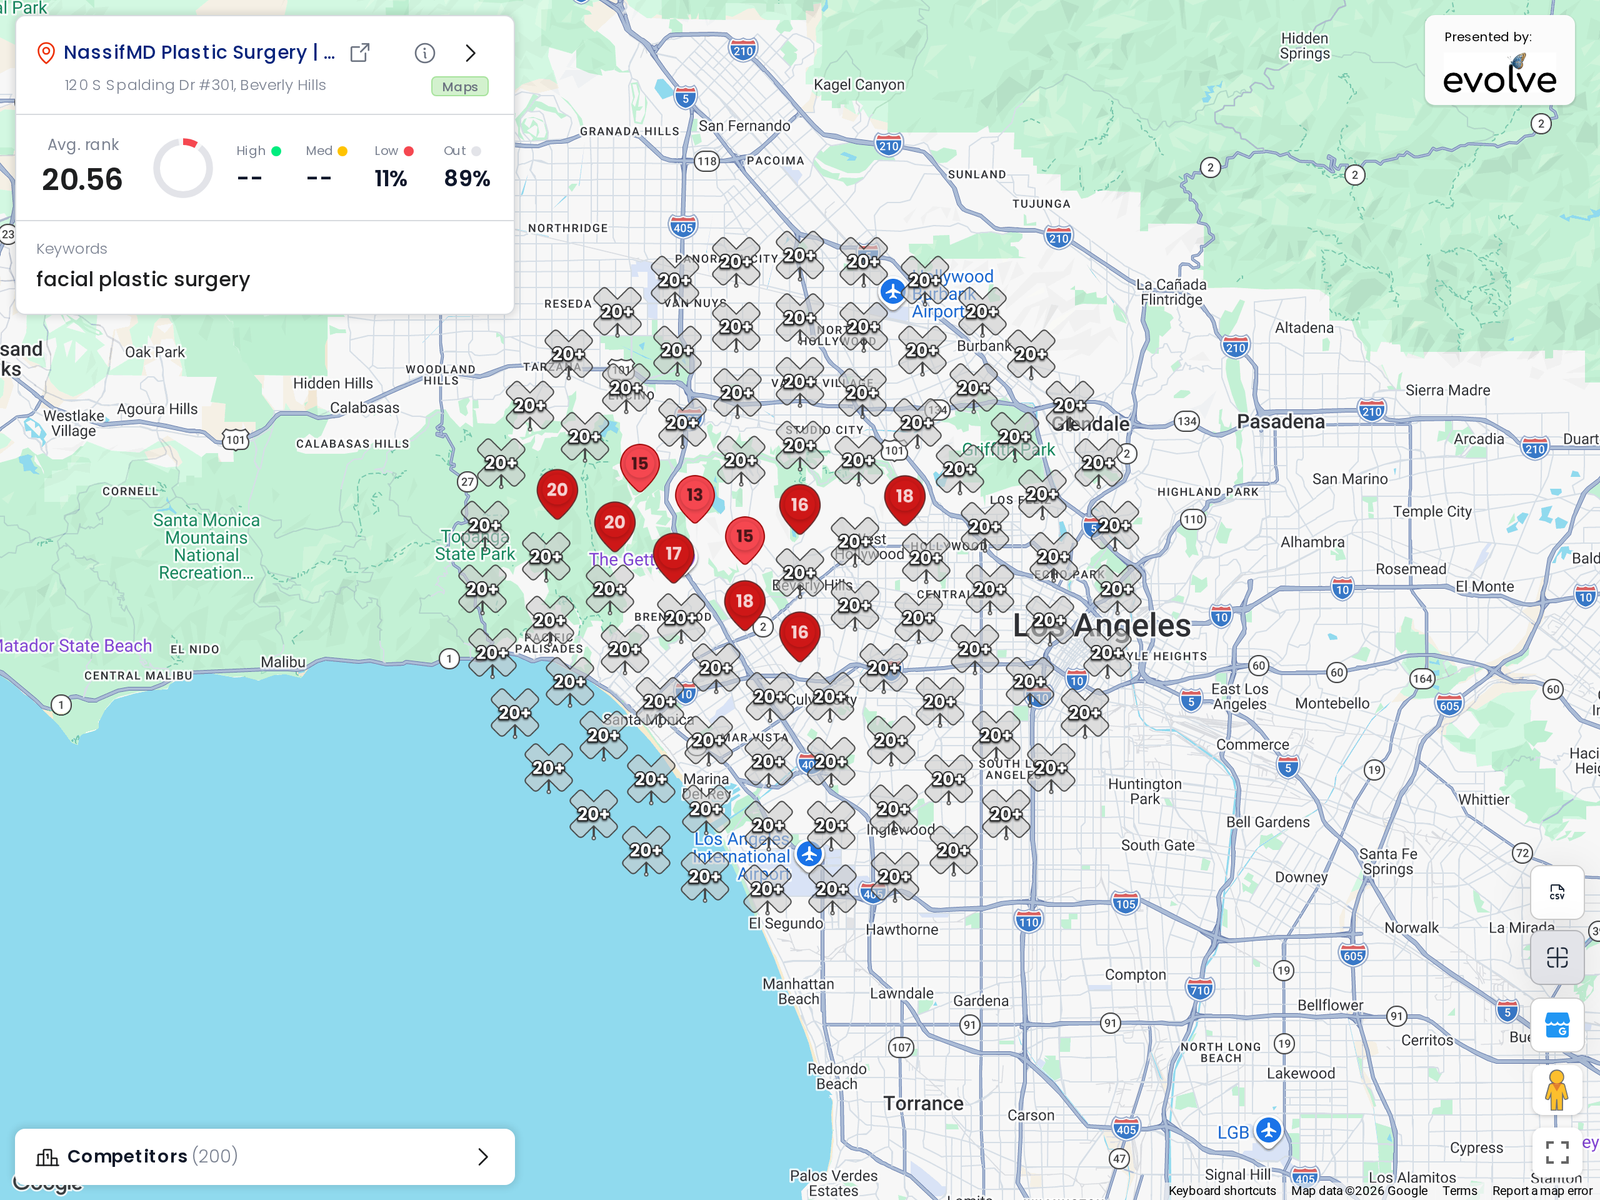
Task: Toggle grid view icon button
Action: coord(1557,958)
